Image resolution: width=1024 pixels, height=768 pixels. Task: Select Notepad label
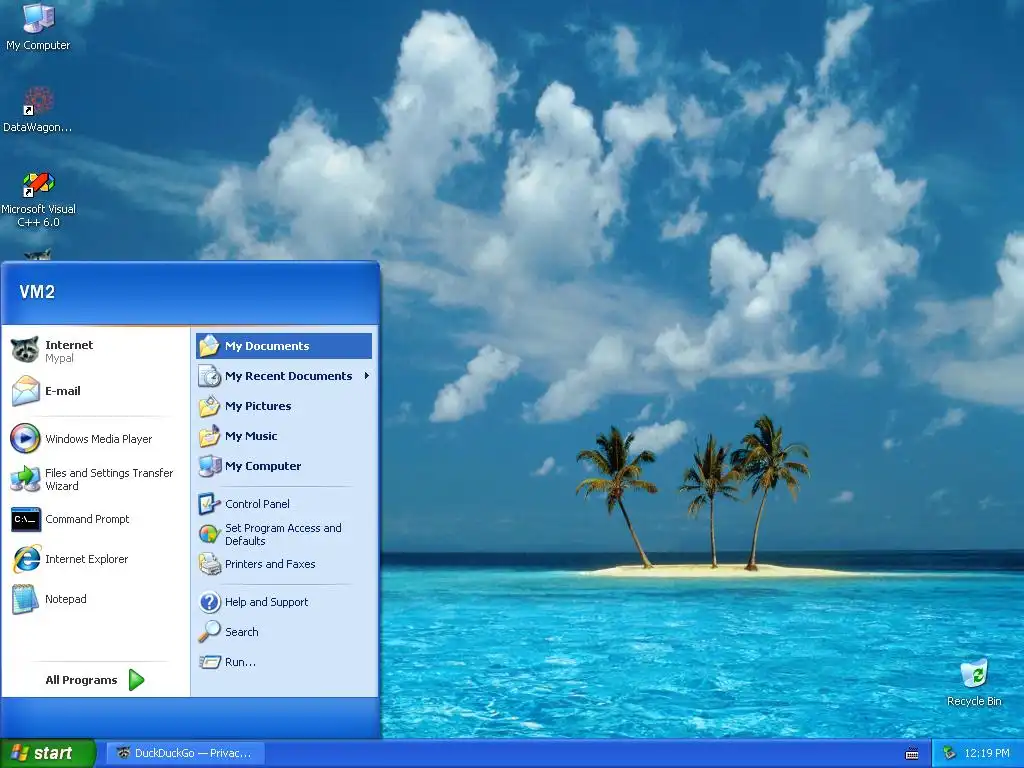click(65, 599)
